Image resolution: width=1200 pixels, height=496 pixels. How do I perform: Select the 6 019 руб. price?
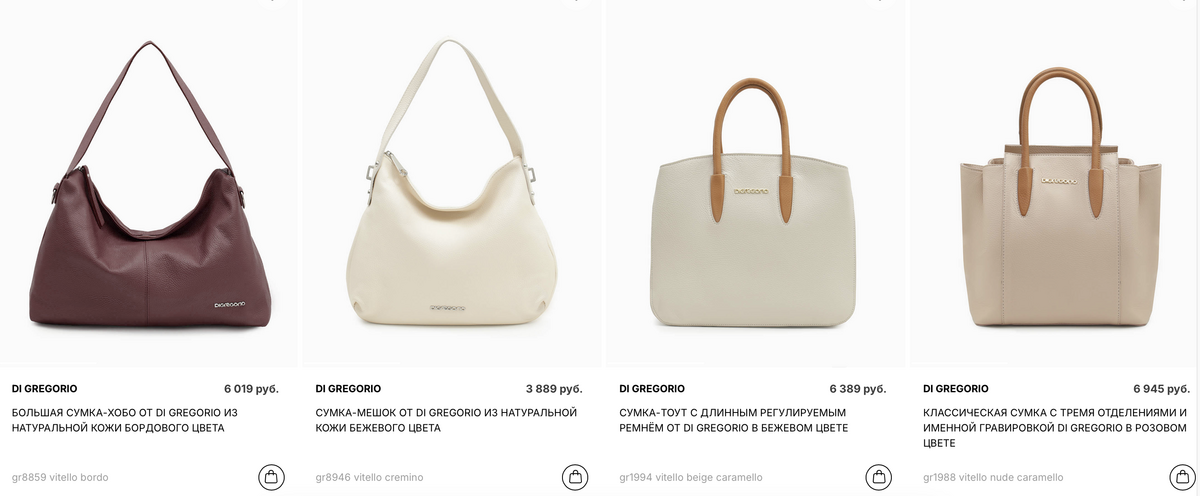point(251,388)
